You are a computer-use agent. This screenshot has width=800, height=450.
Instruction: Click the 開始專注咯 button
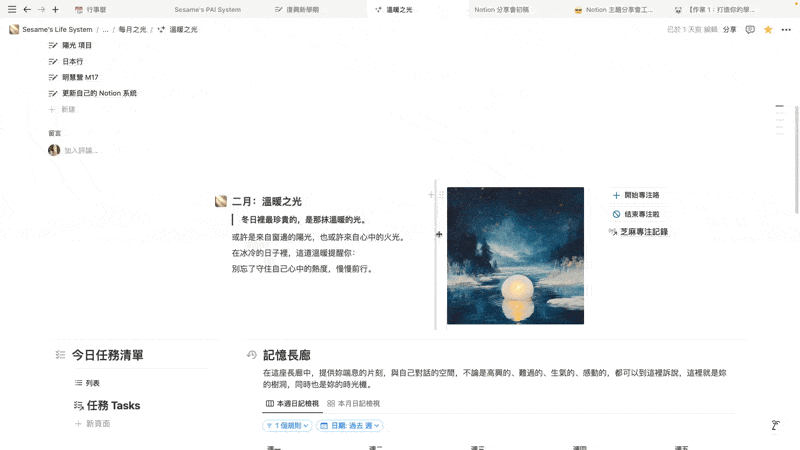tap(636, 195)
